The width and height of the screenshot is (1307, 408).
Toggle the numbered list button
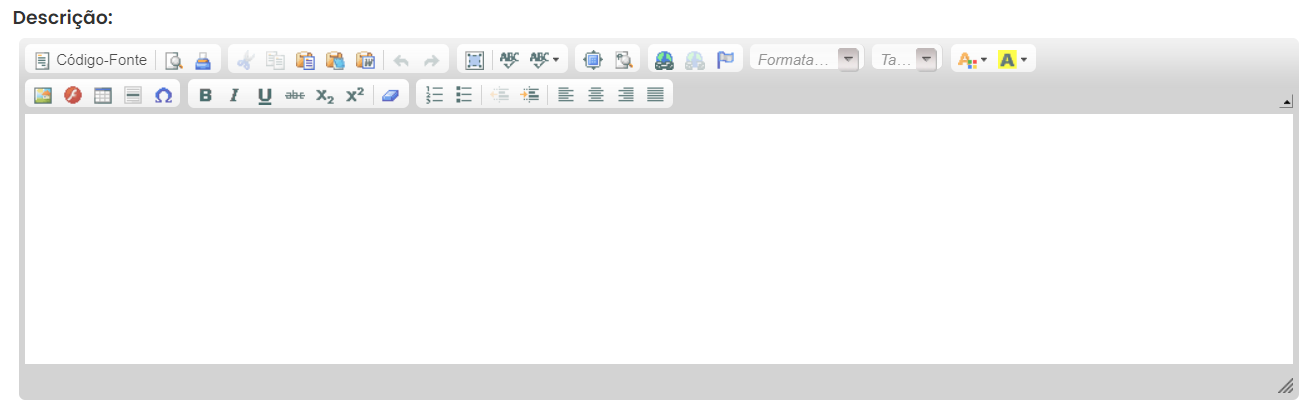point(434,95)
